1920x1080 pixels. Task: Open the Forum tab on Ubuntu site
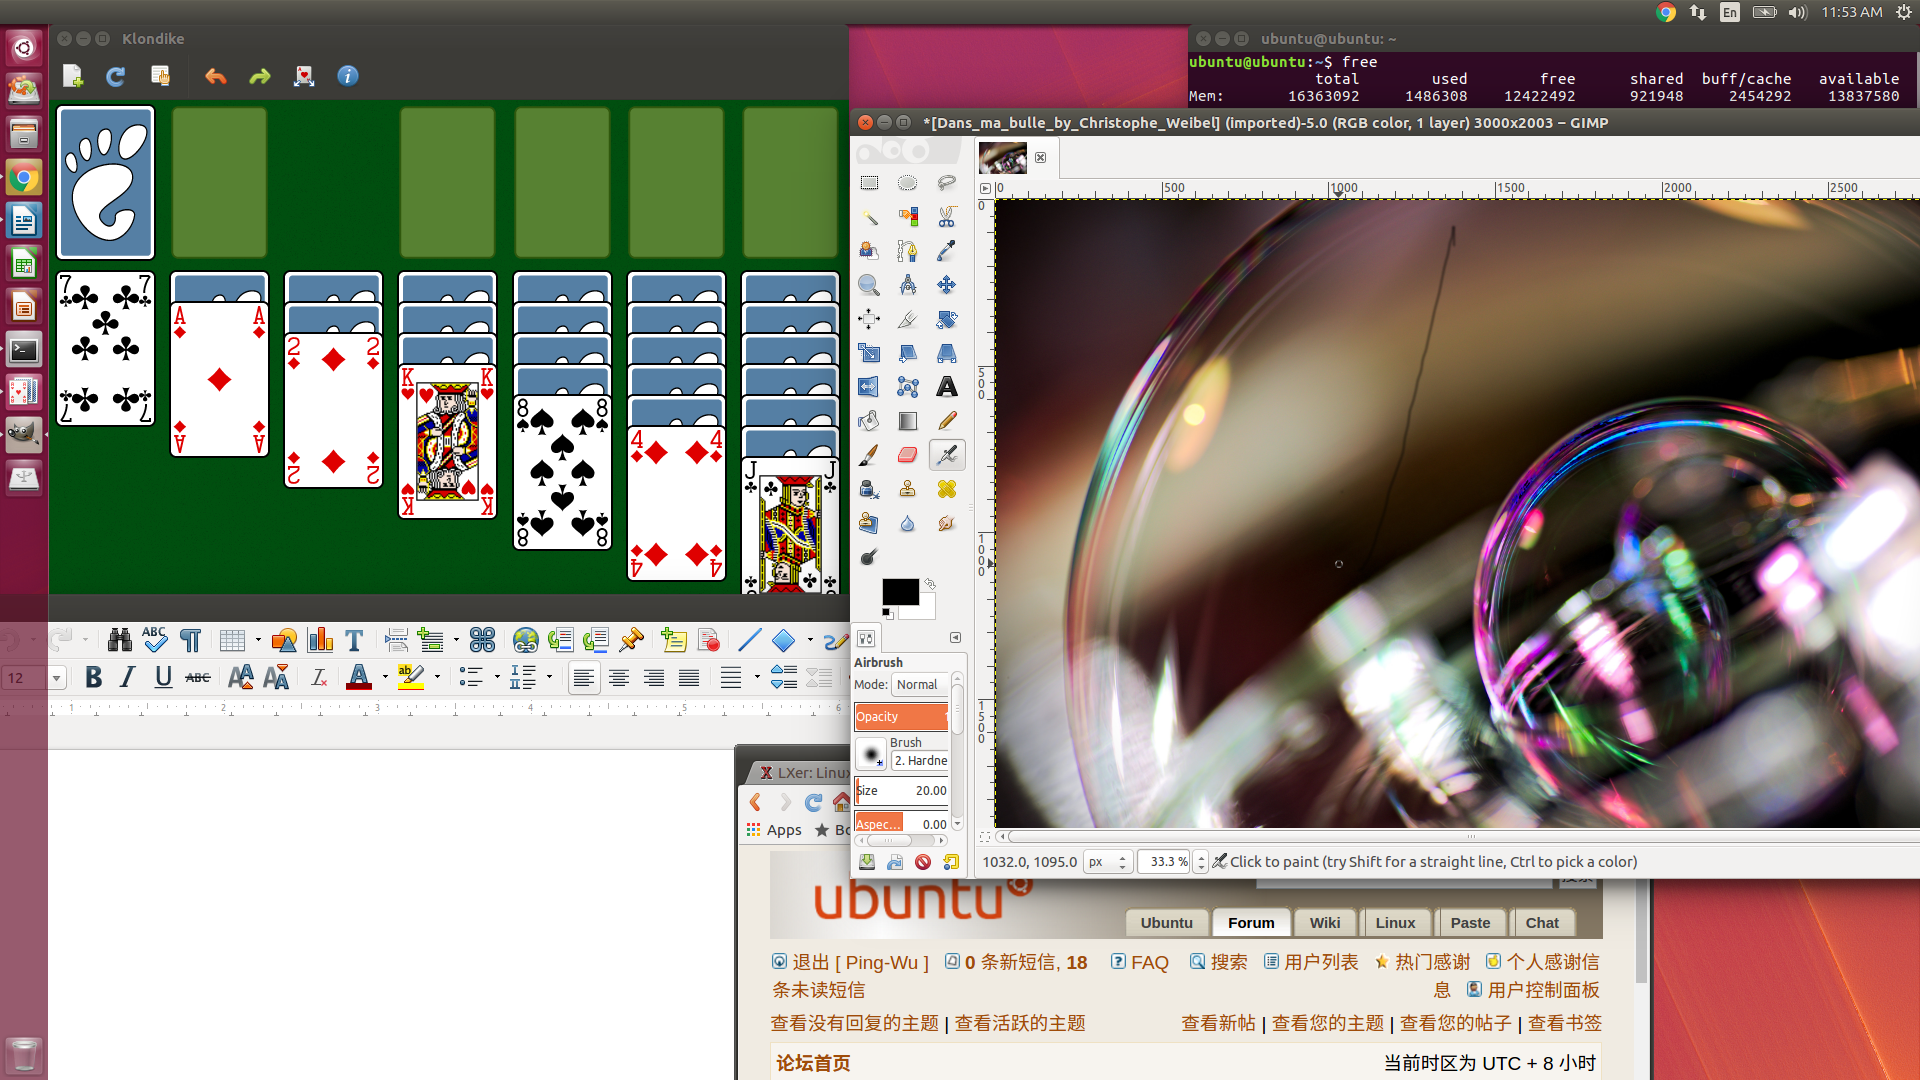click(x=1251, y=923)
